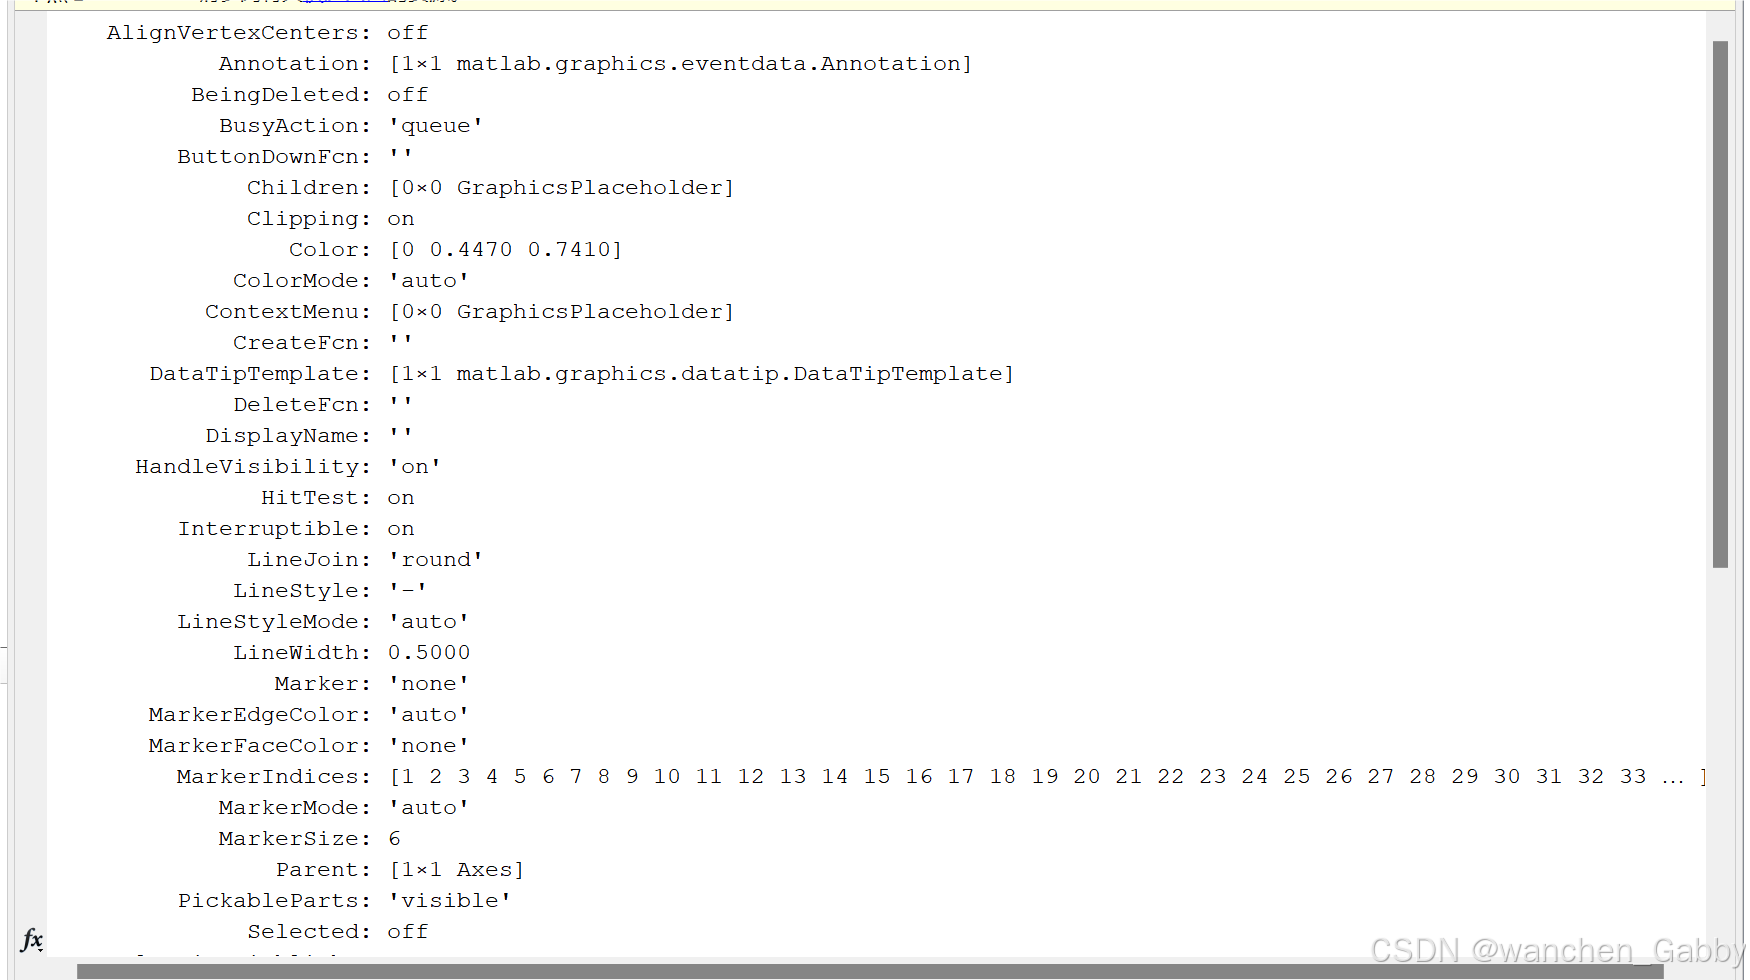The width and height of the screenshot is (1750, 980).
Task: Click the BusyAction 'queue' value
Action: [x=435, y=126]
